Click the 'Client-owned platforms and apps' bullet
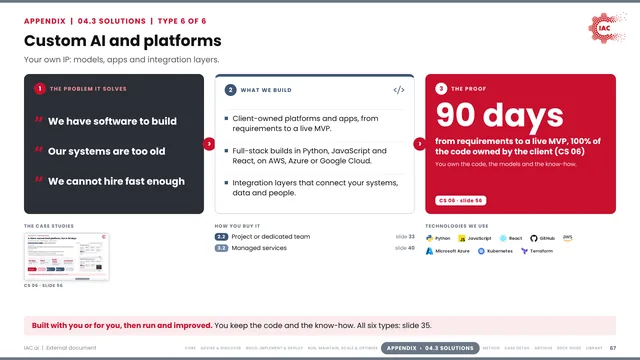Viewport: 640px width, 360px height. (x=305, y=123)
